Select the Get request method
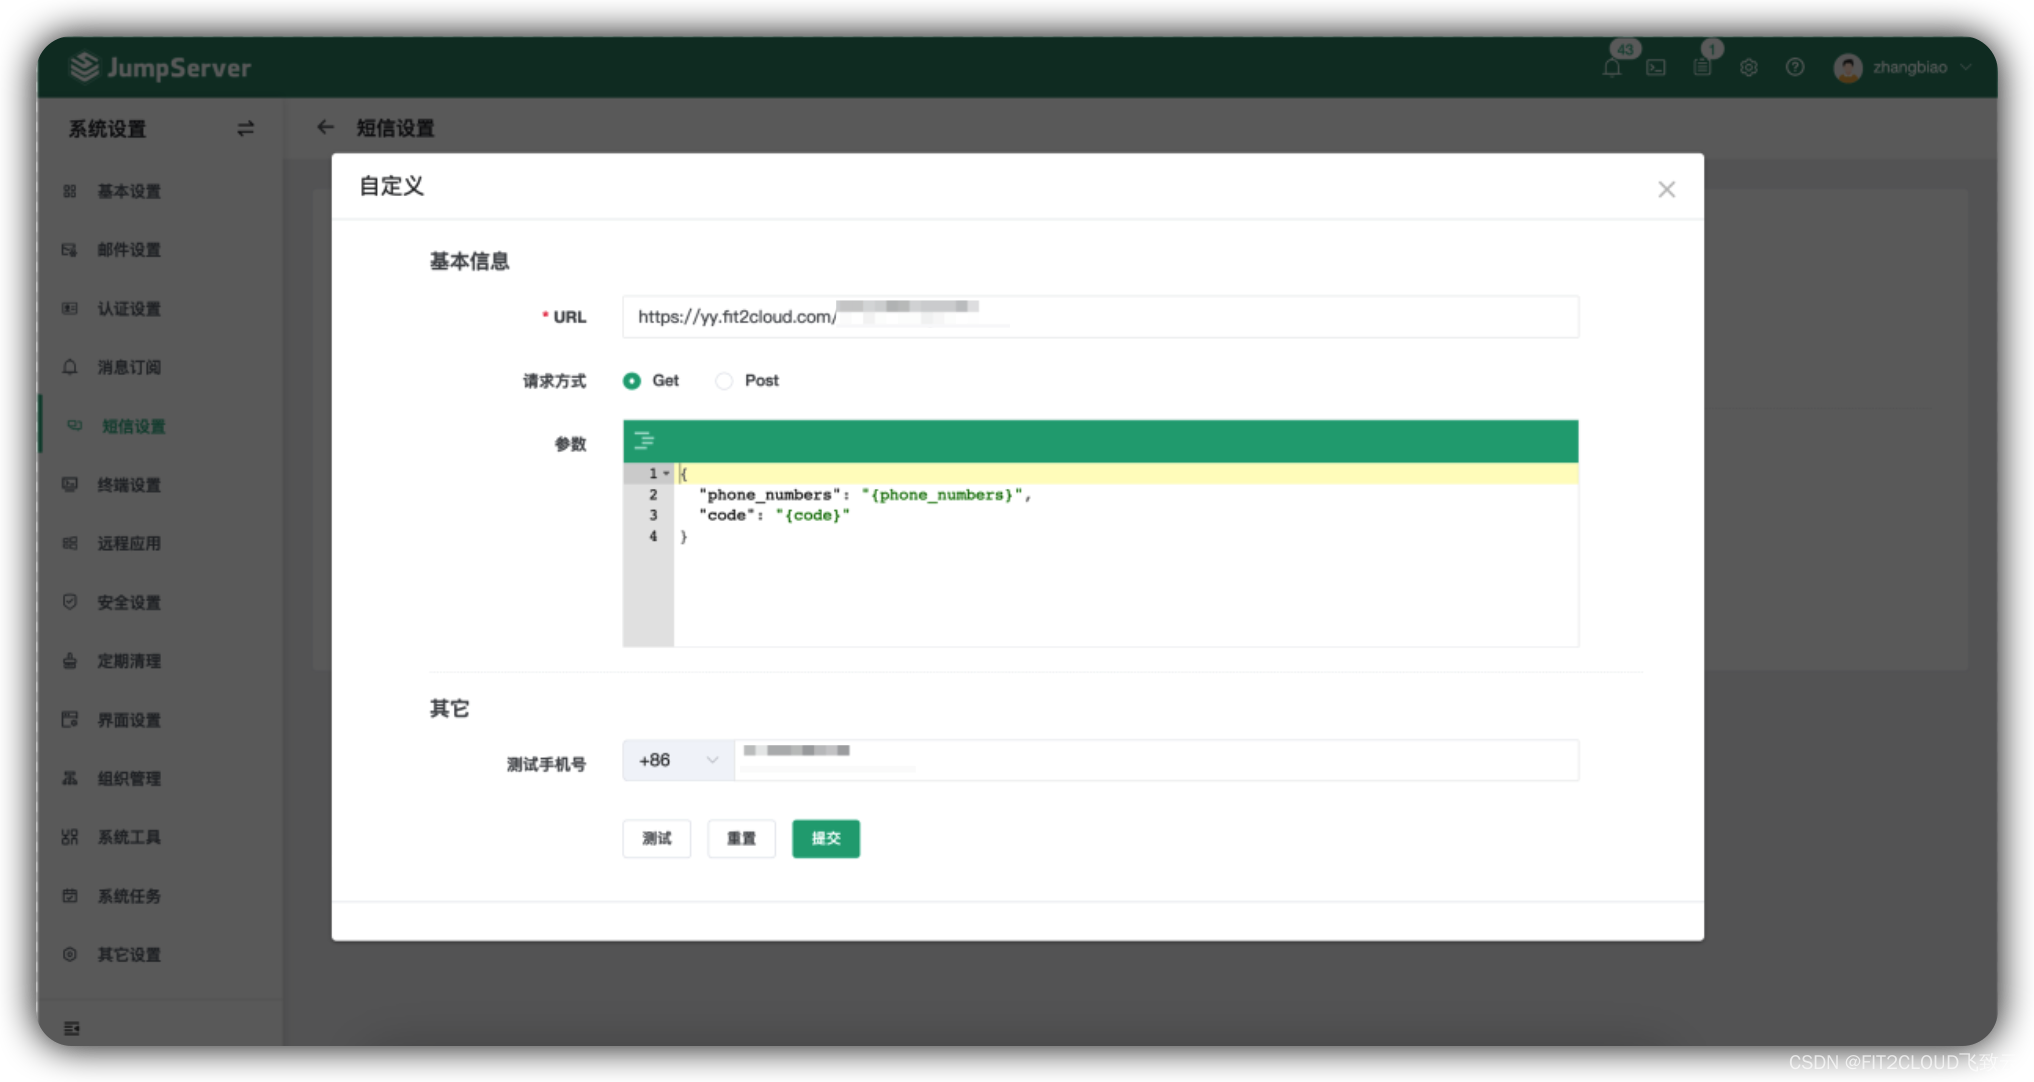Screen dimensions: 2034x1082 632,381
